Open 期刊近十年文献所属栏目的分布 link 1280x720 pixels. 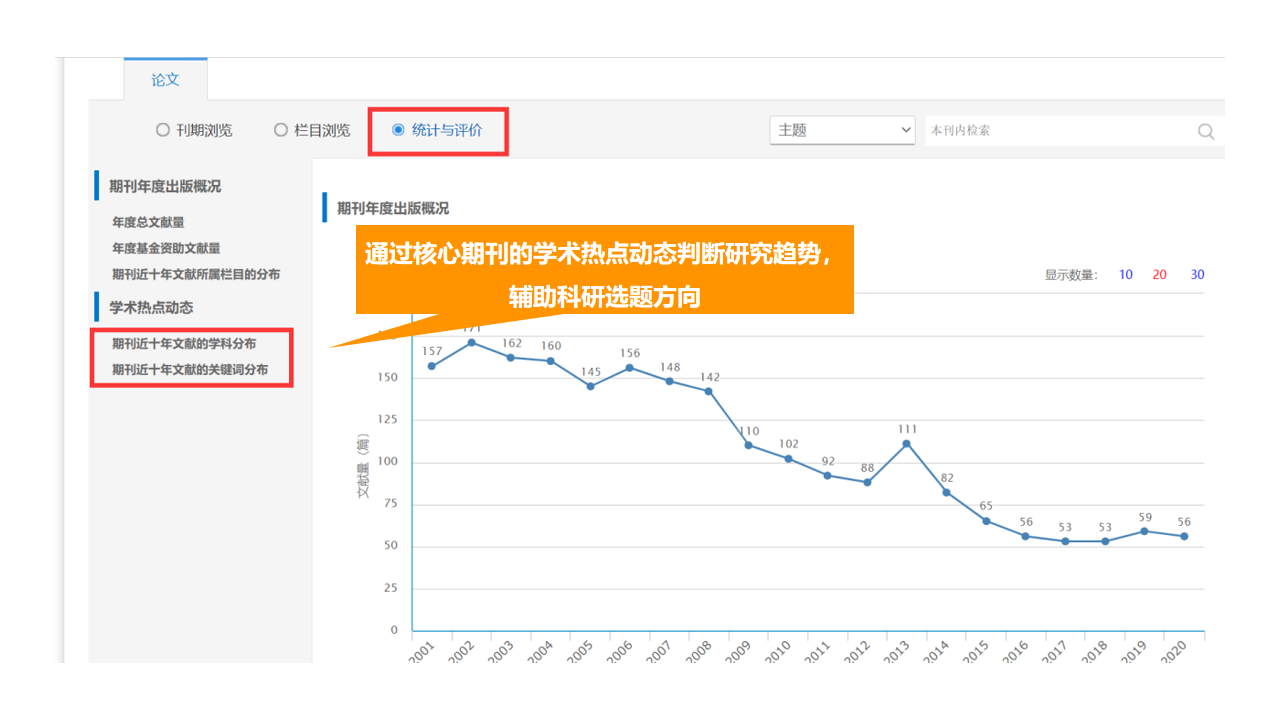(196, 274)
